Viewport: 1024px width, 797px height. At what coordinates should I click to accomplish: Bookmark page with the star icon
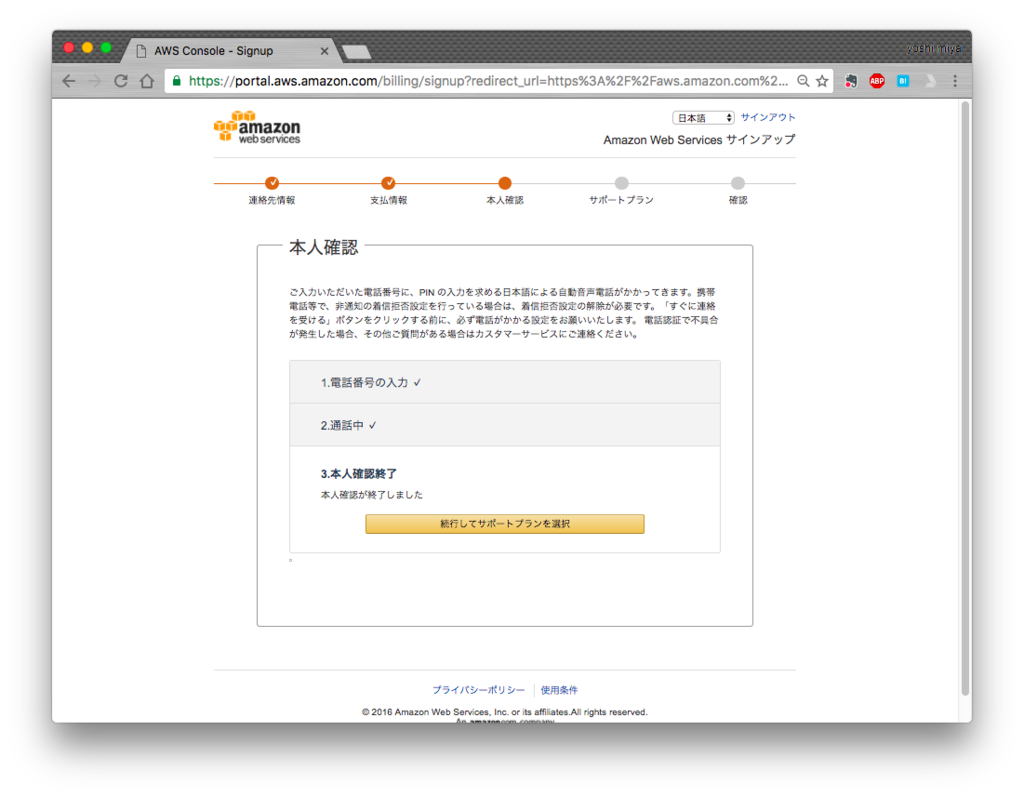pos(822,81)
